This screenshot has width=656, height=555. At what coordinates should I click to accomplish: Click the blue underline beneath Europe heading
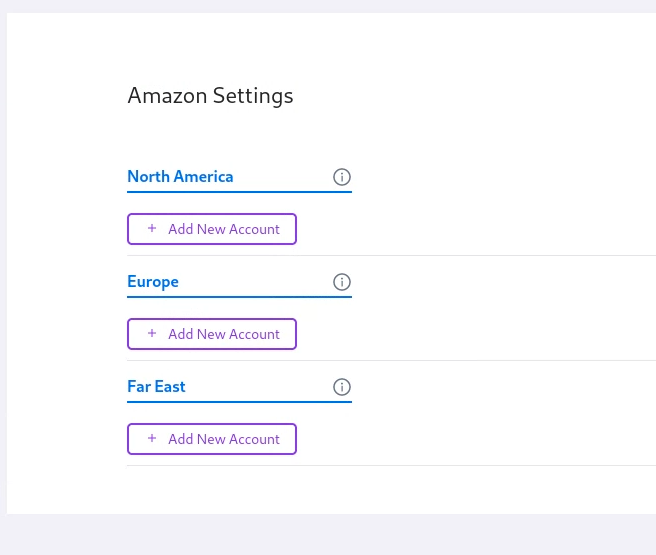(239, 297)
